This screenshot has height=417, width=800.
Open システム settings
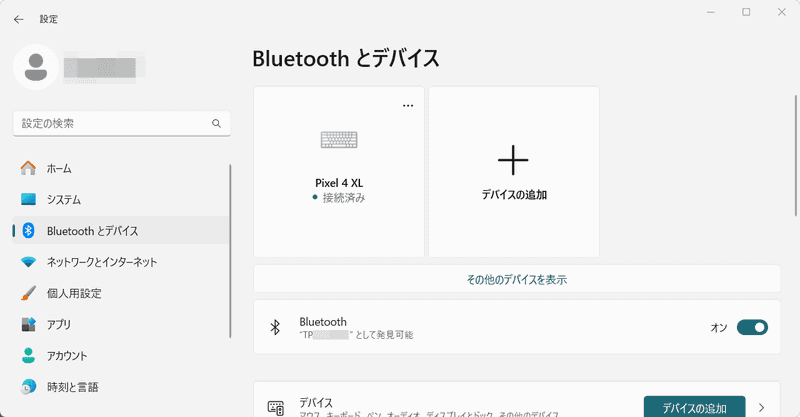click(121, 199)
